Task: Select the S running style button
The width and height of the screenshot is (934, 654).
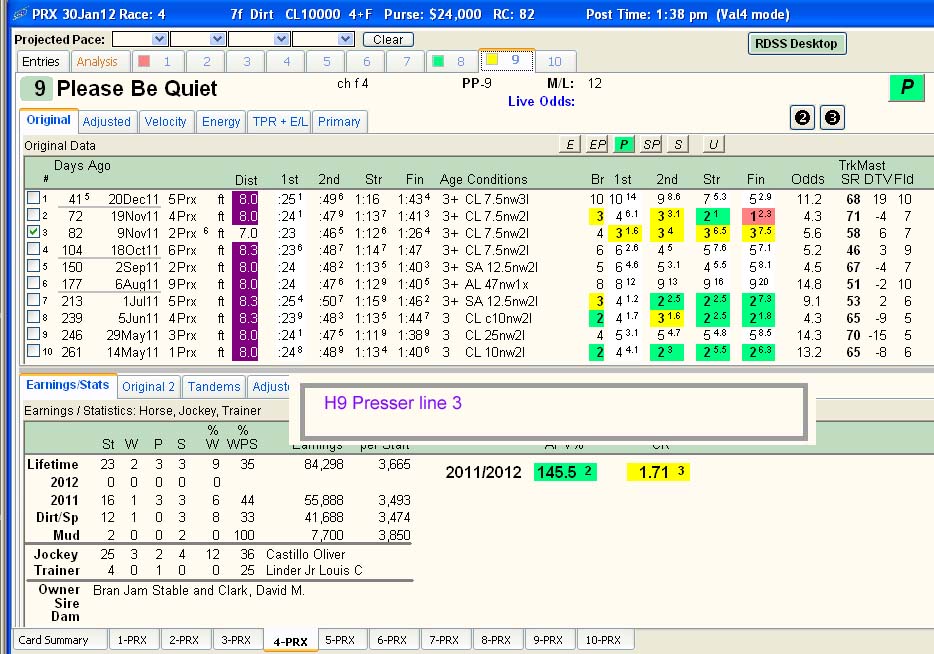Action: 678,144
